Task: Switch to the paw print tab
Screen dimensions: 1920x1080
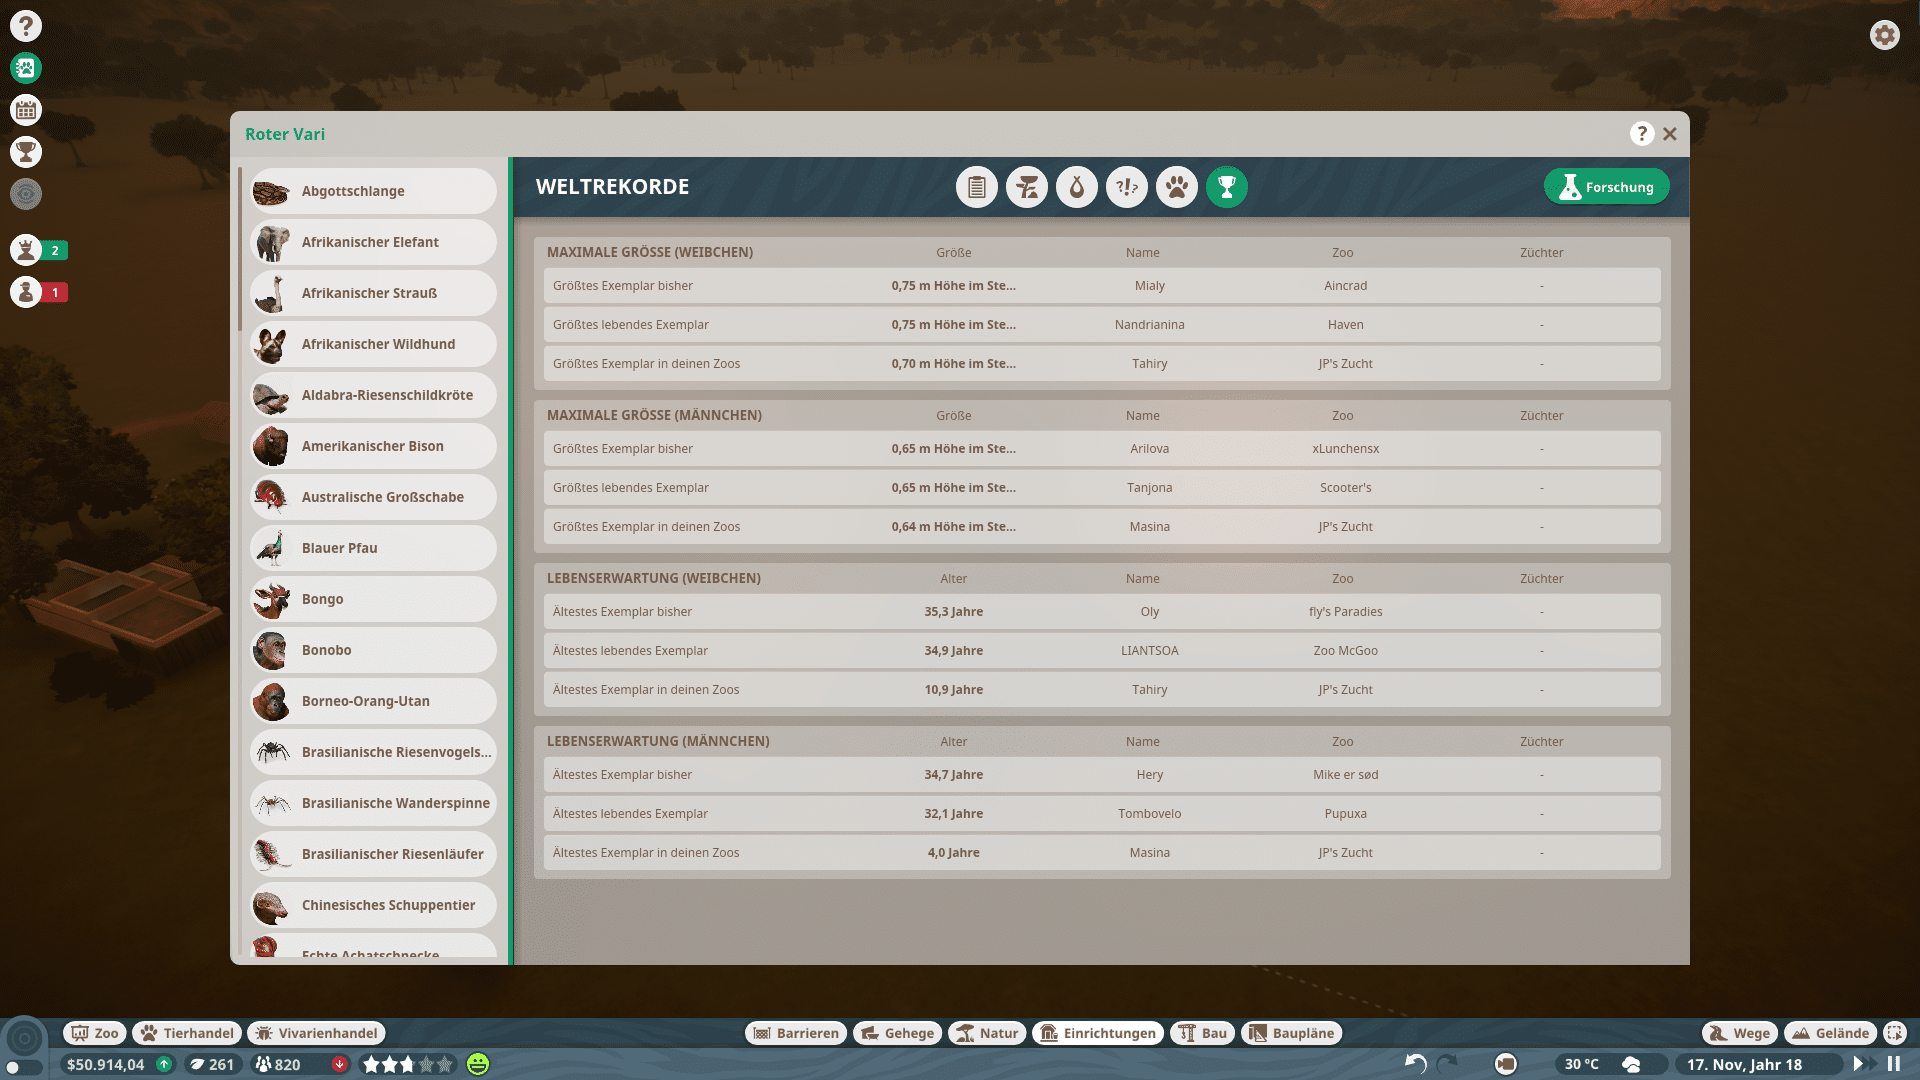Action: [1176, 187]
